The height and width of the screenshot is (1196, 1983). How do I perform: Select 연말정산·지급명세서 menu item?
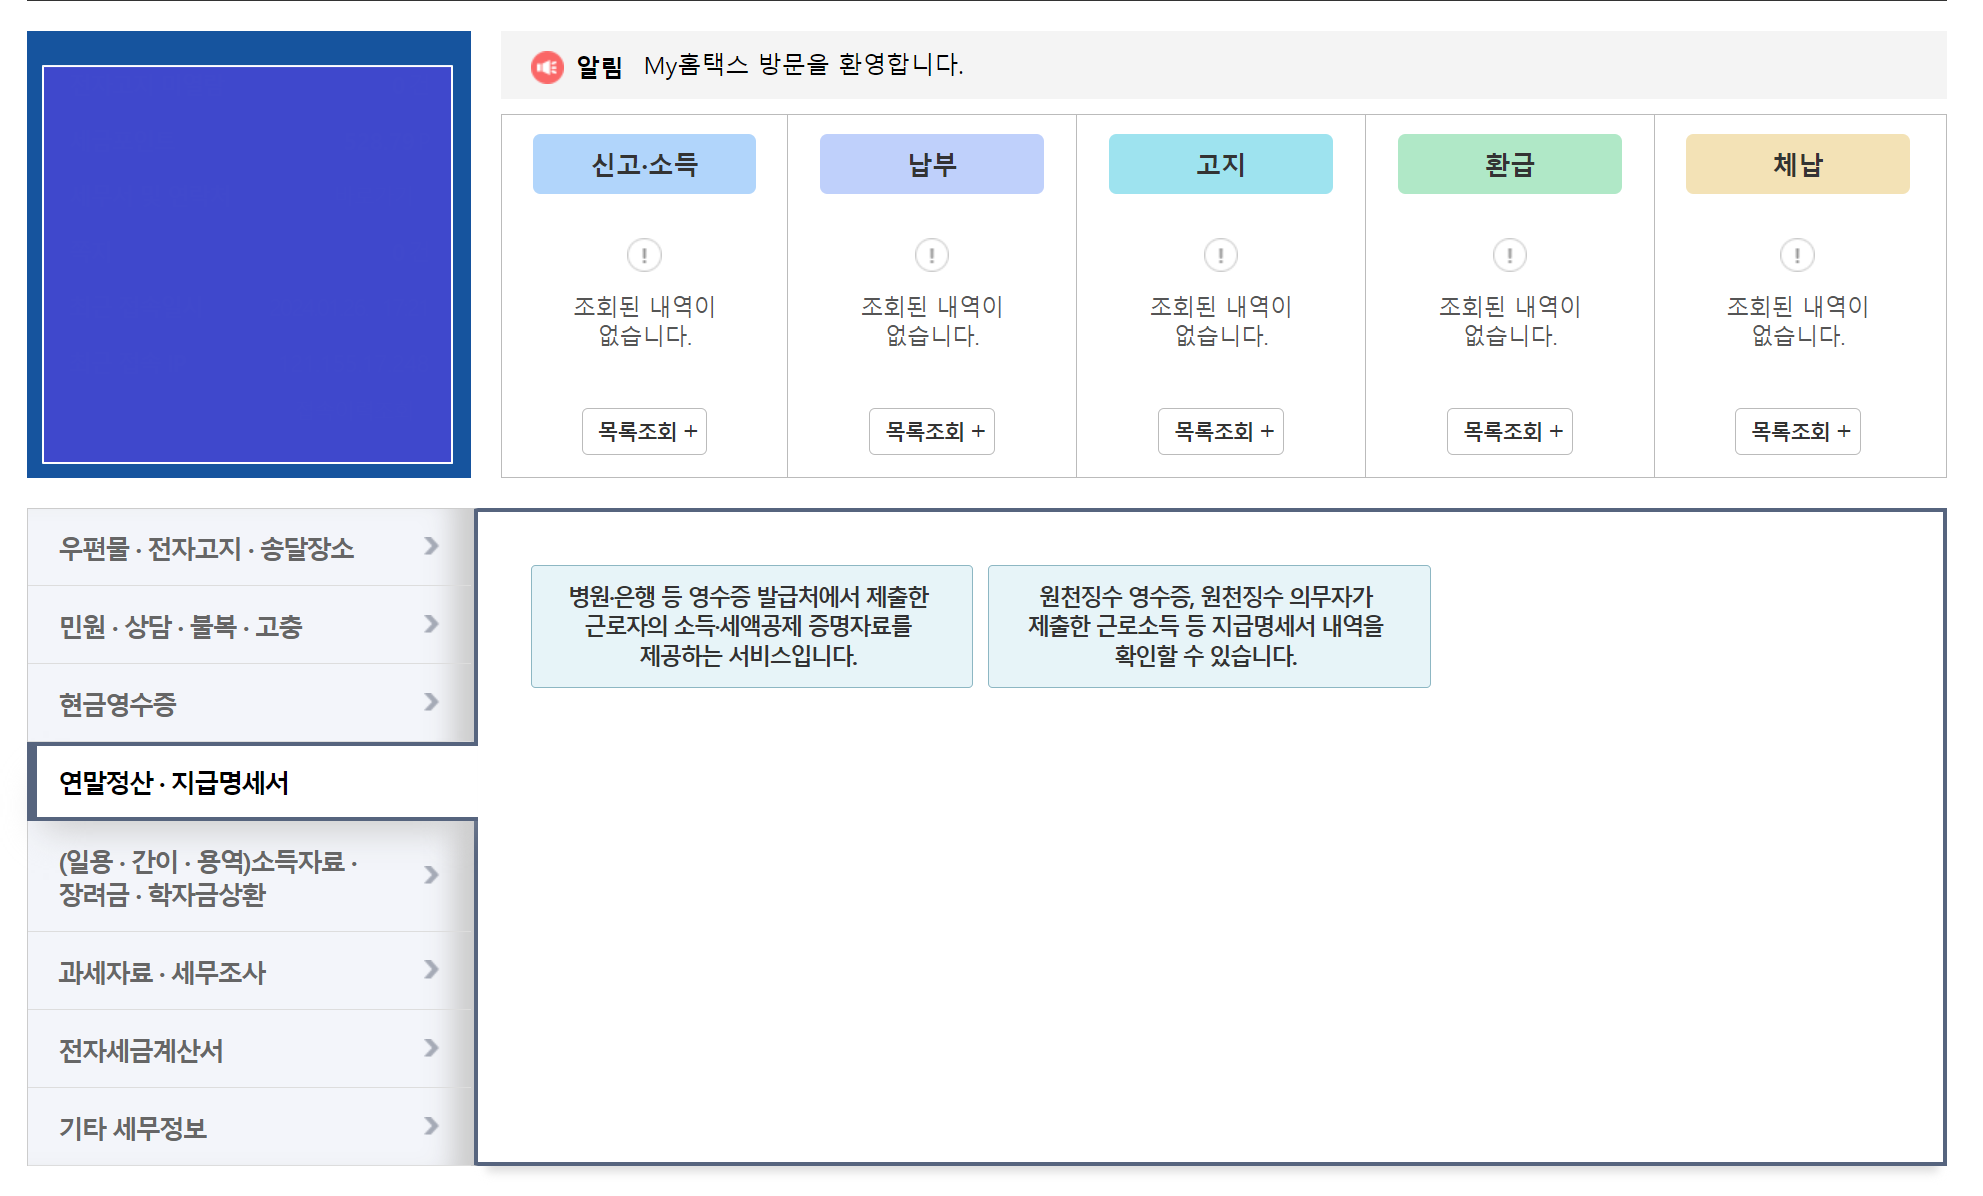pyautogui.click(x=254, y=782)
